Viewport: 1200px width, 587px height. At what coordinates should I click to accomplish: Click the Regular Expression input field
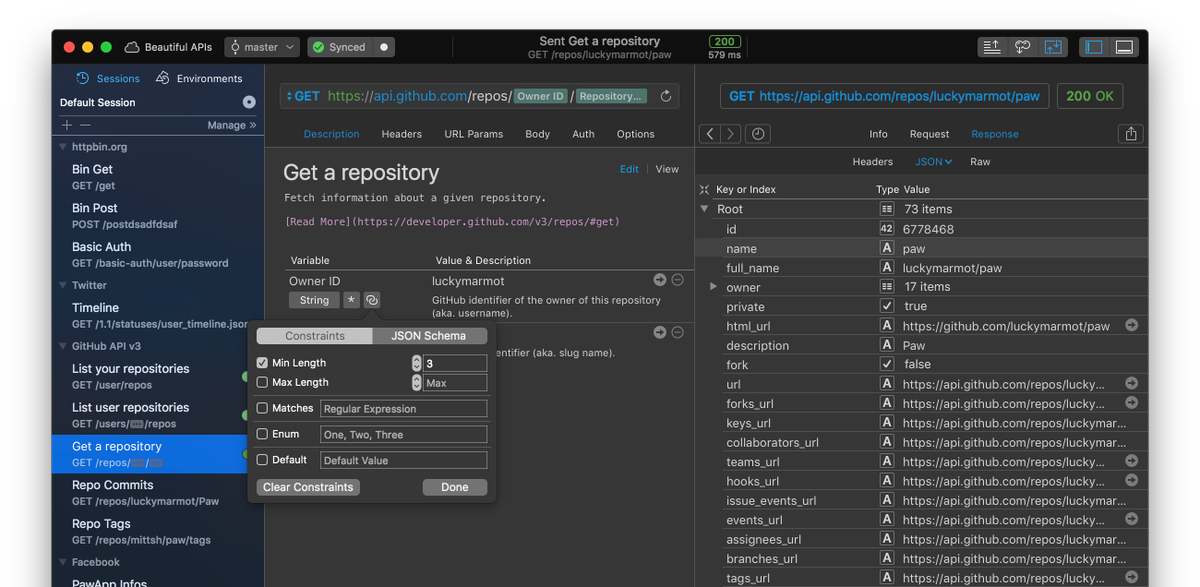click(403, 408)
